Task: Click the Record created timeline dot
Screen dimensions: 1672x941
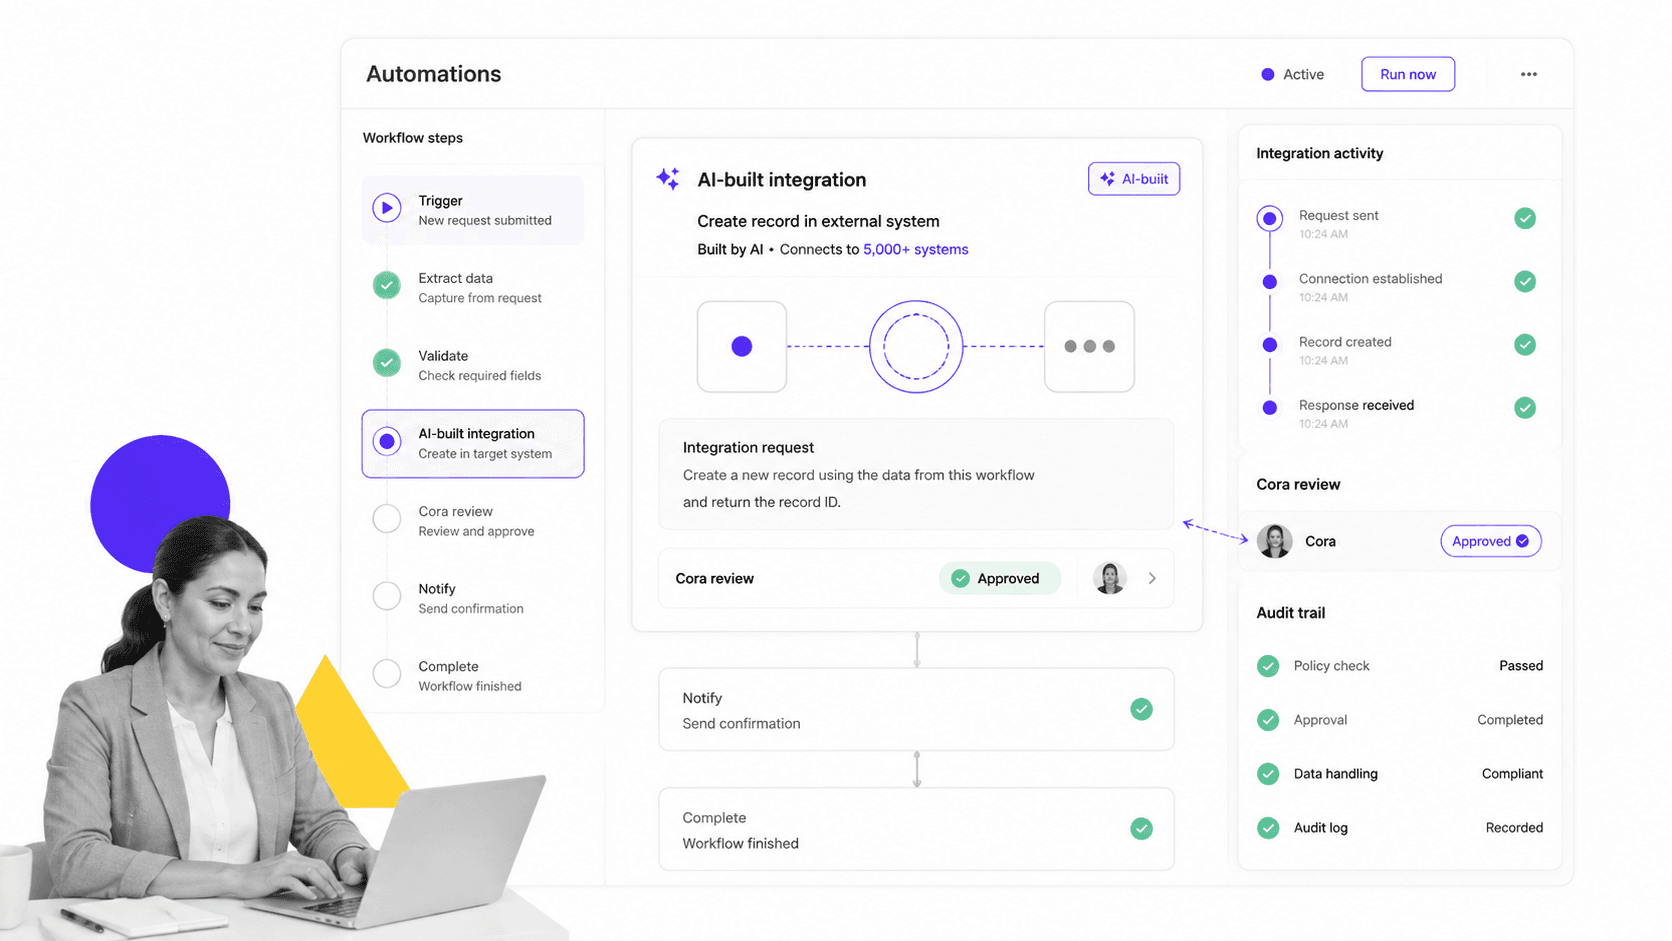Action: point(1270,345)
